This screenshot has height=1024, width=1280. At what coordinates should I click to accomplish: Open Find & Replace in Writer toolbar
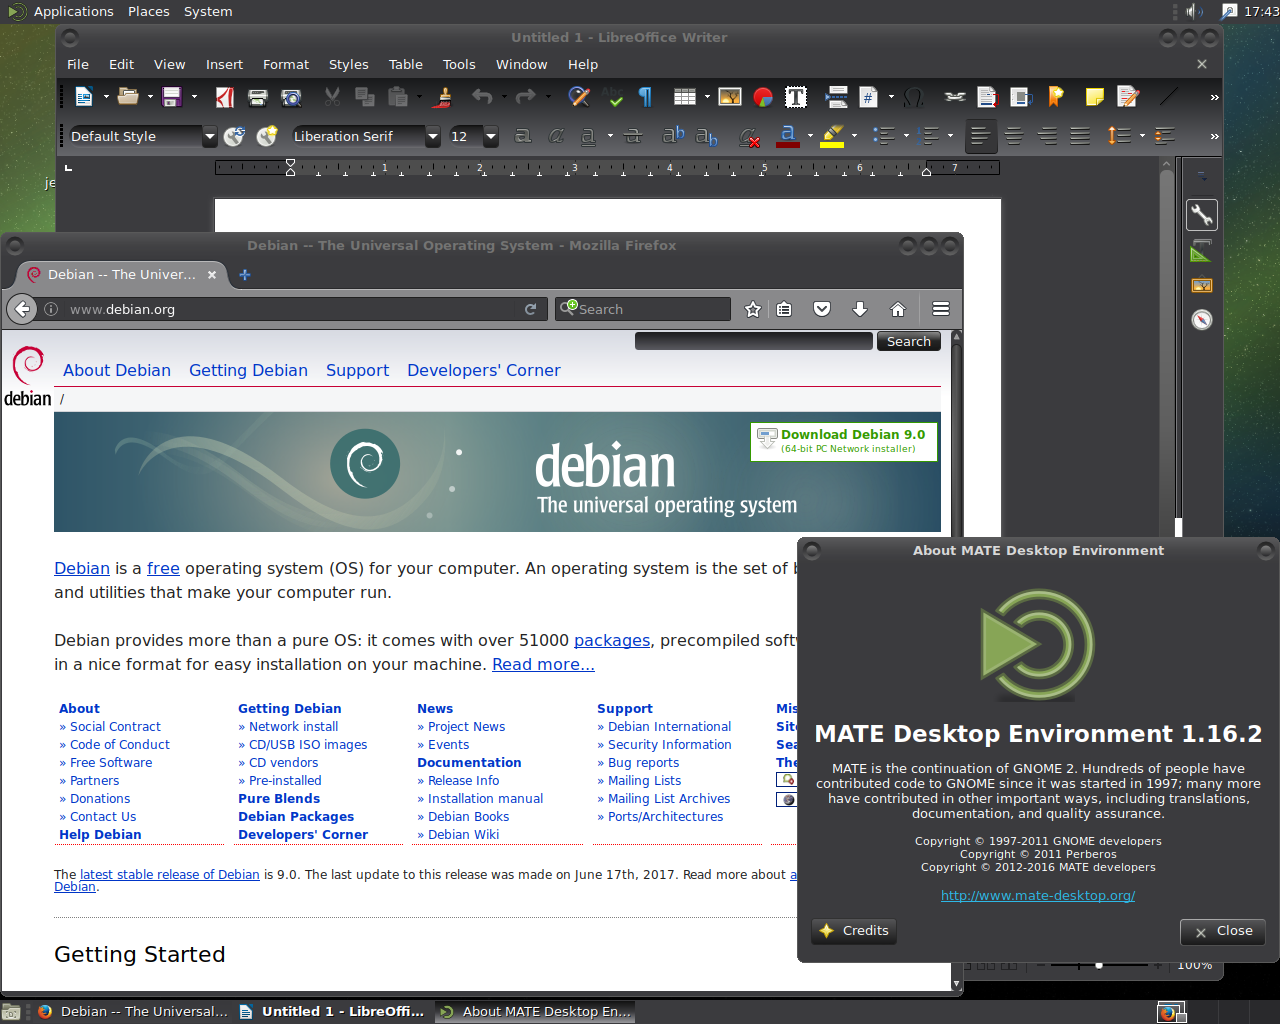579,97
